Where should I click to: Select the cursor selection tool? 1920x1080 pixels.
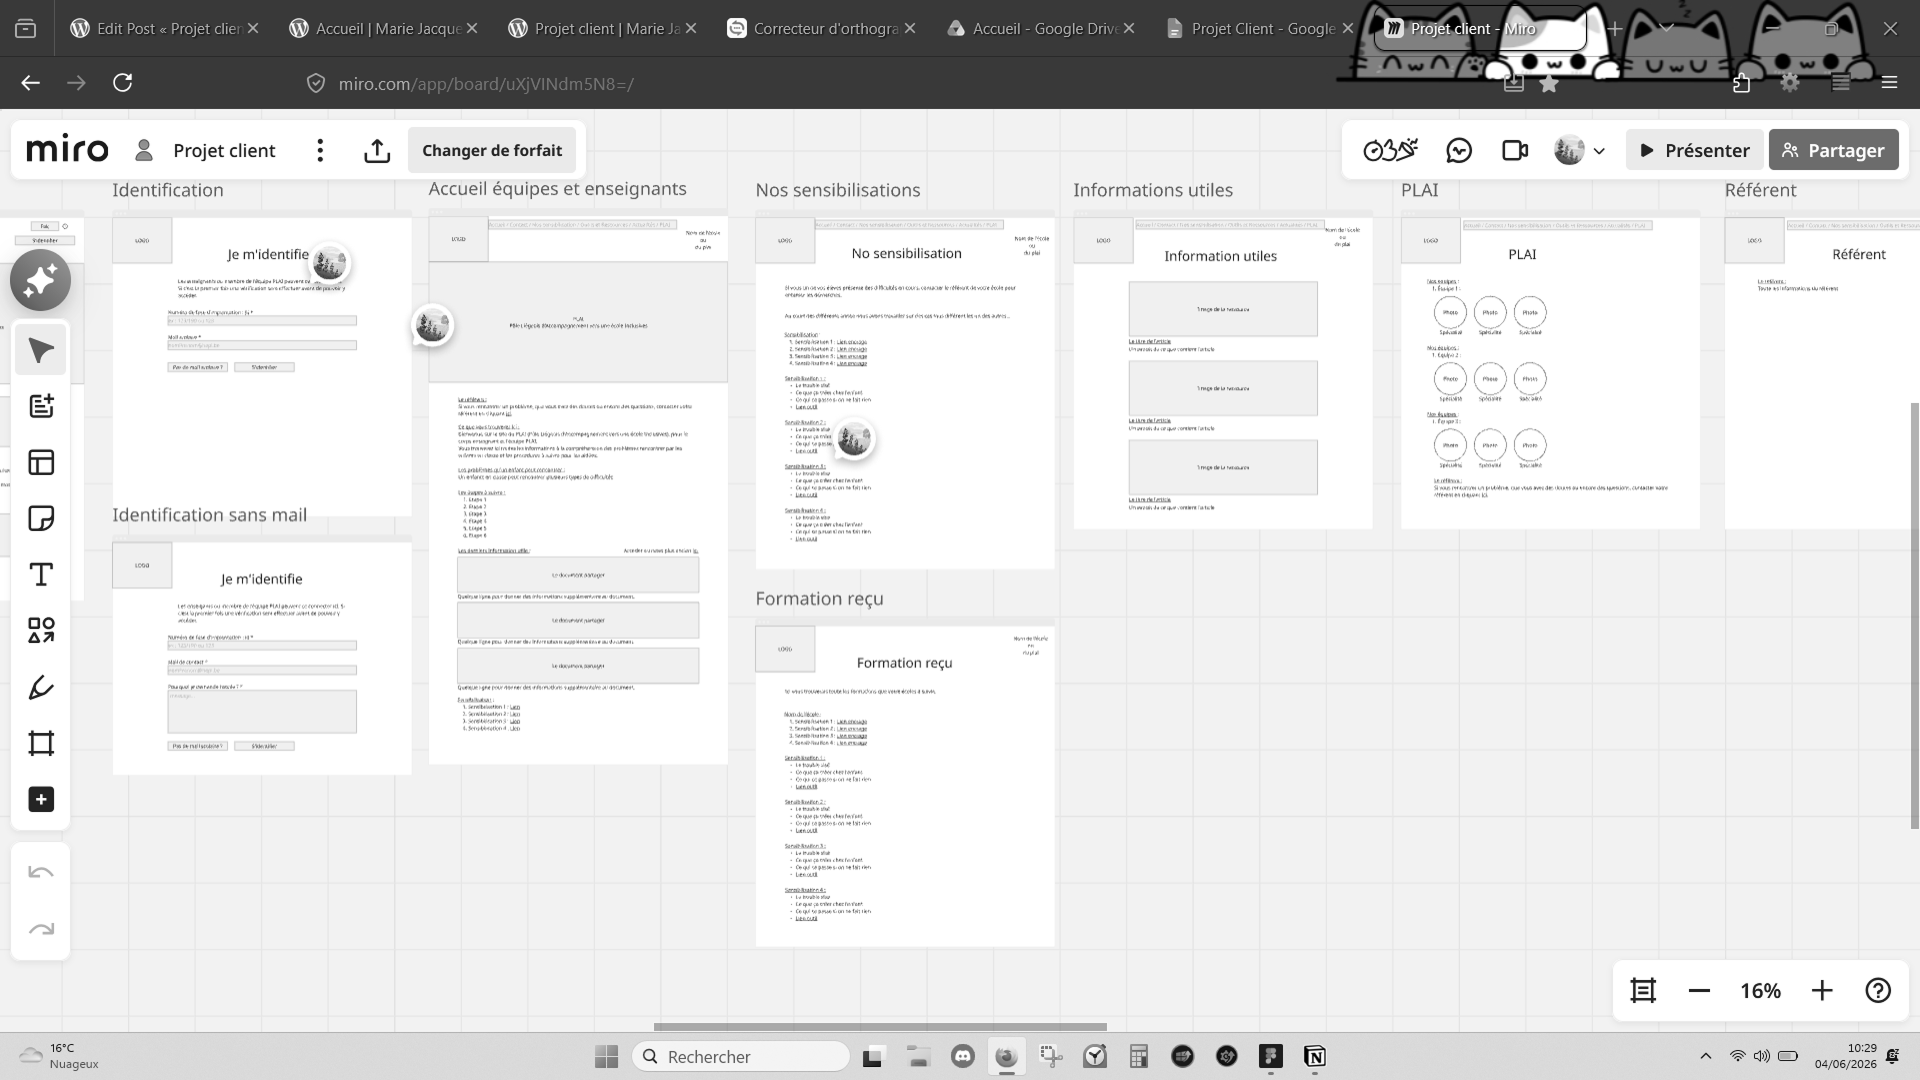point(41,350)
